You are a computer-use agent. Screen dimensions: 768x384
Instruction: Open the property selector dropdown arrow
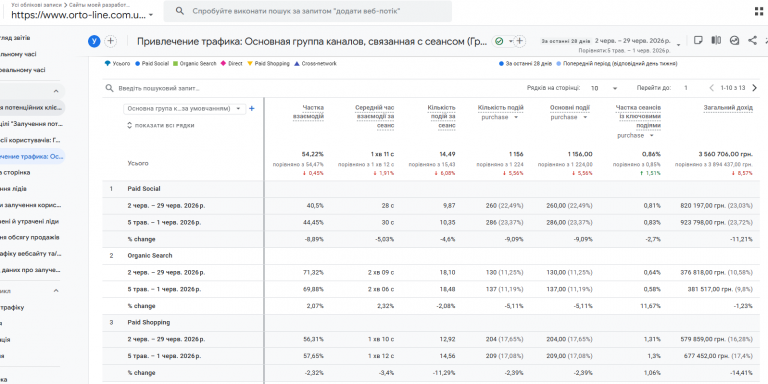click(x=151, y=15)
